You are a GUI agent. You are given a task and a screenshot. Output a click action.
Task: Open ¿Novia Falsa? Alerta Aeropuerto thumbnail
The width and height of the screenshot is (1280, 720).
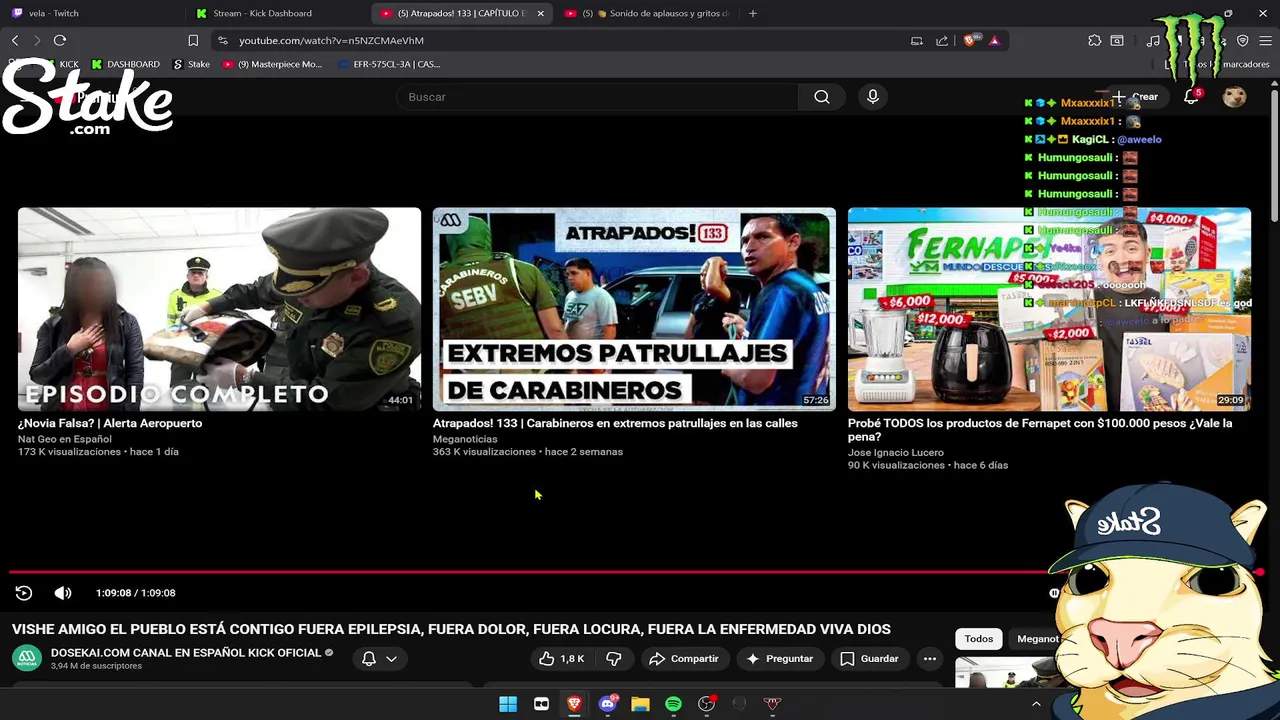pos(219,309)
